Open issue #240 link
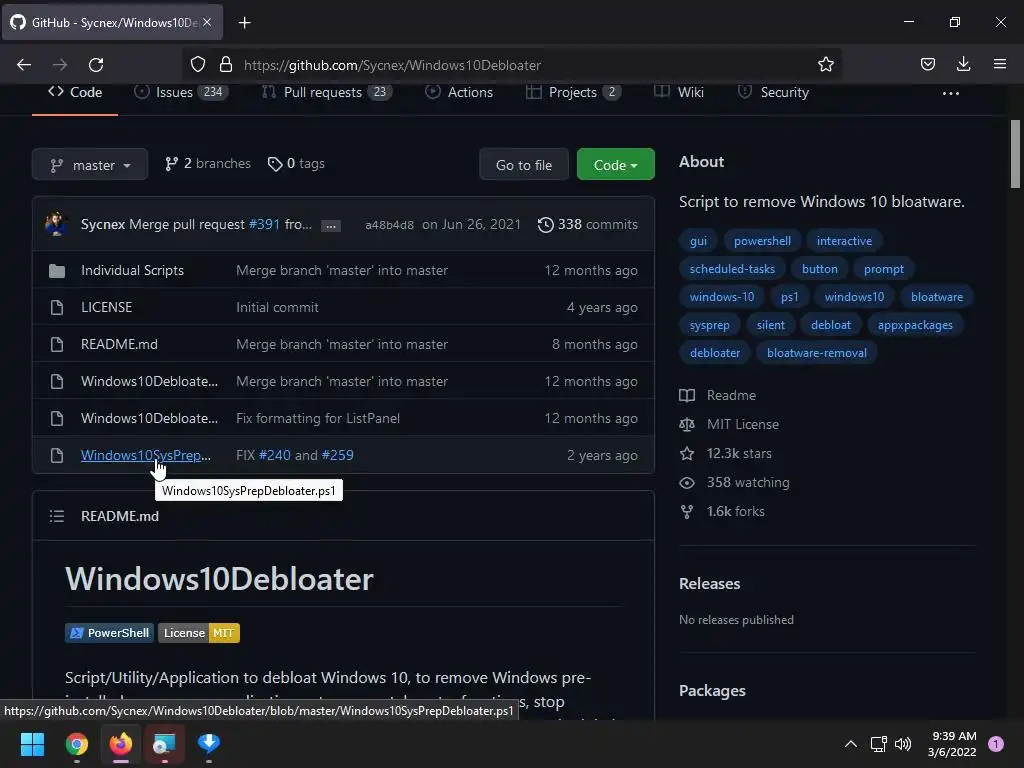The image size is (1024, 768). (275, 455)
